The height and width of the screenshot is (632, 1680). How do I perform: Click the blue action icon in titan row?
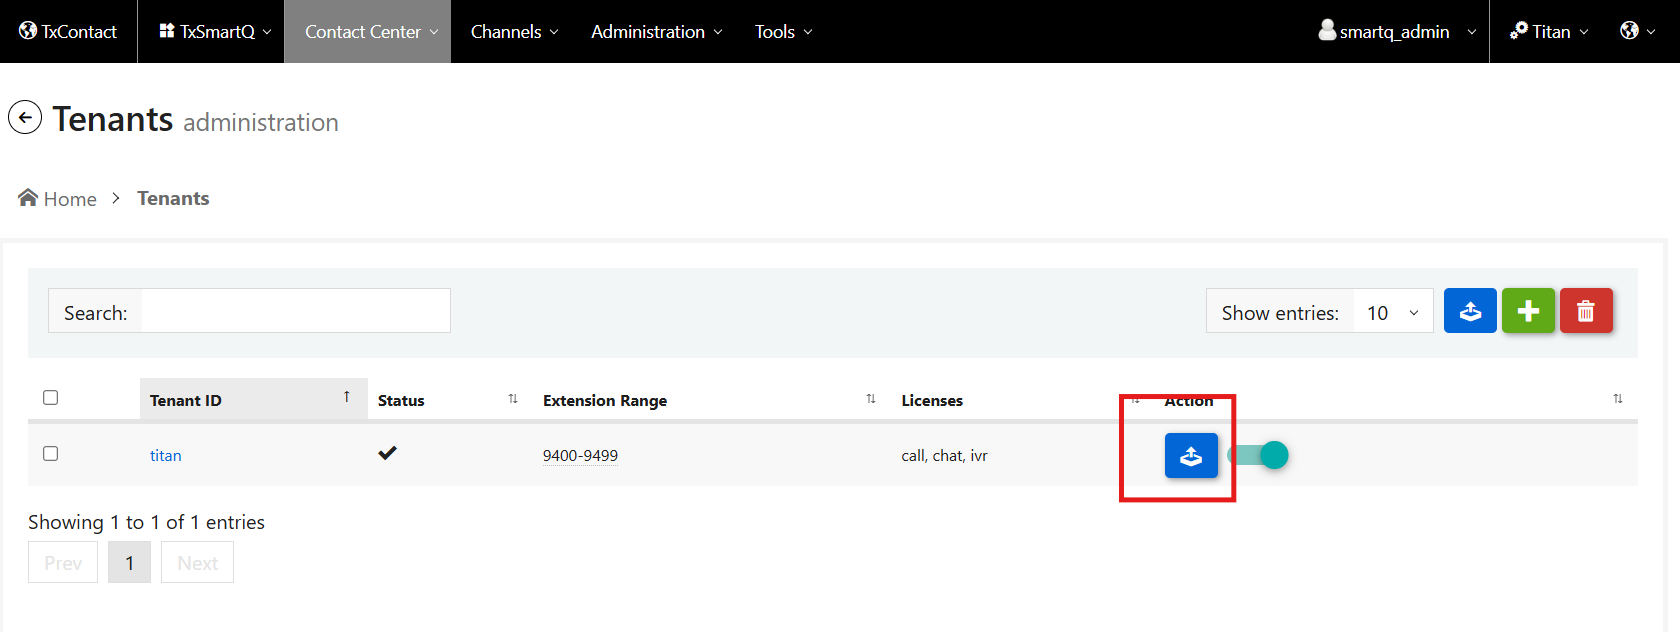[1191, 456]
